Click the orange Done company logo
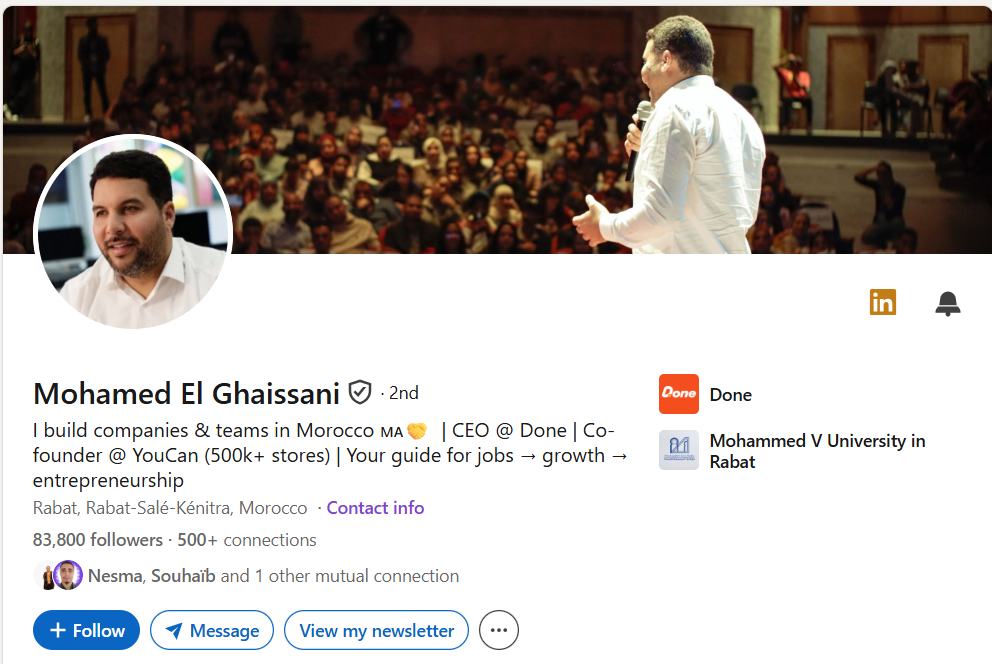The width and height of the screenshot is (992, 664). tap(679, 394)
